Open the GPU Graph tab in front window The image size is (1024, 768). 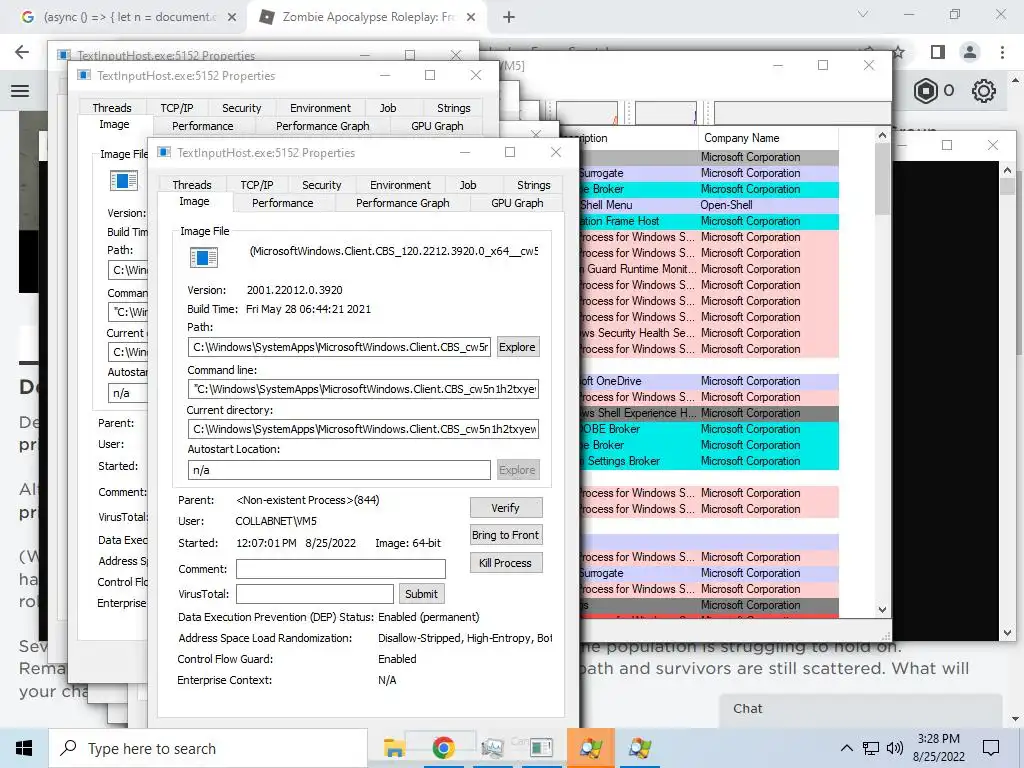(x=517, y=203)
